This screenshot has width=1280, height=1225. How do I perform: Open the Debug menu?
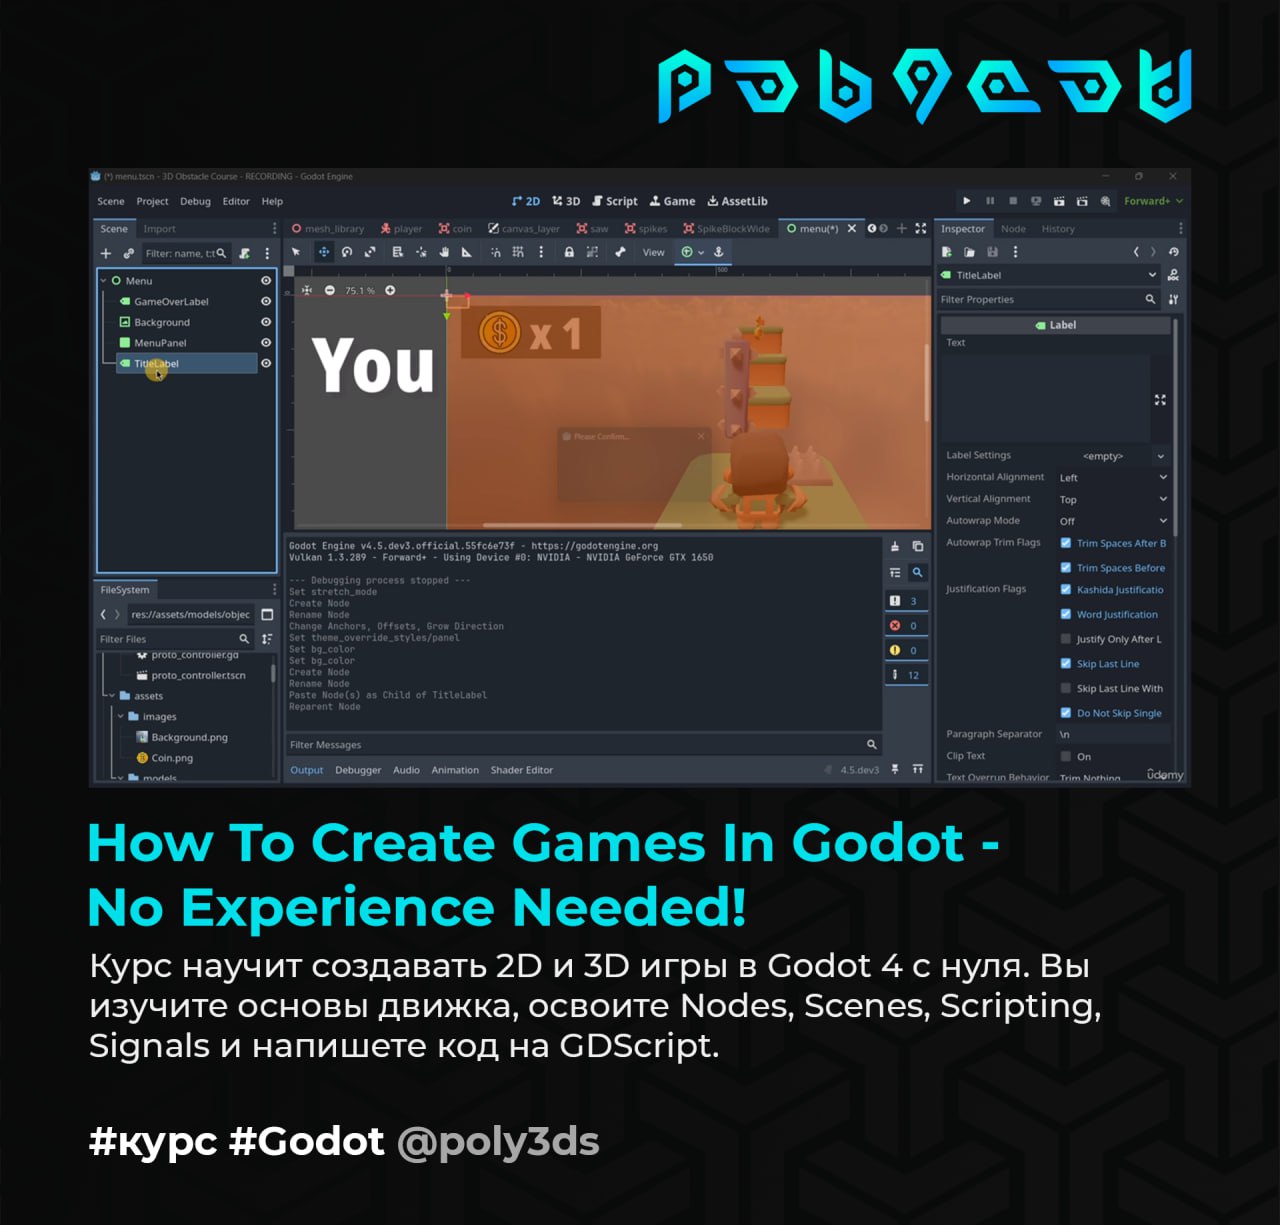tap(195, 201)
